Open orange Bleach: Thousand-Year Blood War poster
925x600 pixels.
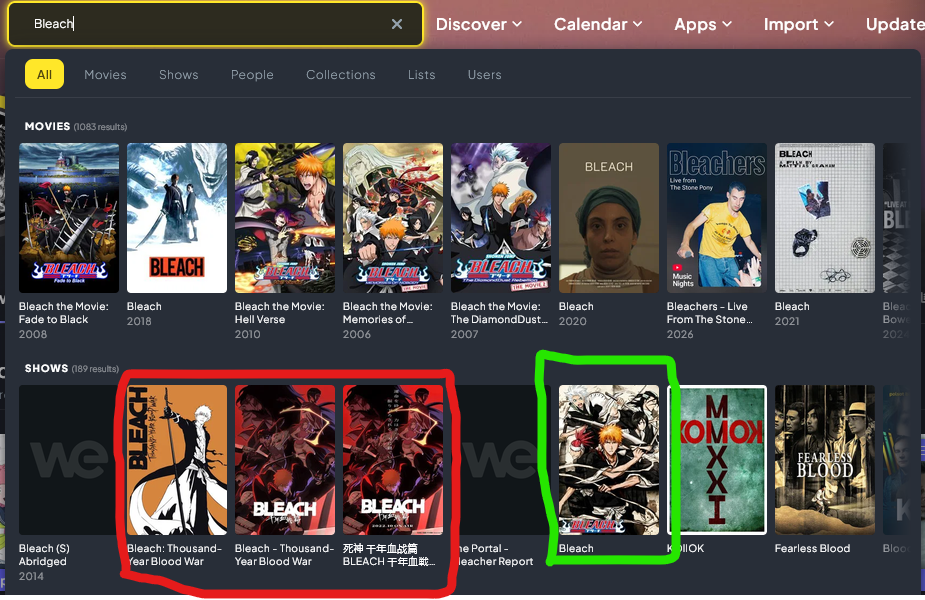point(177,460)
